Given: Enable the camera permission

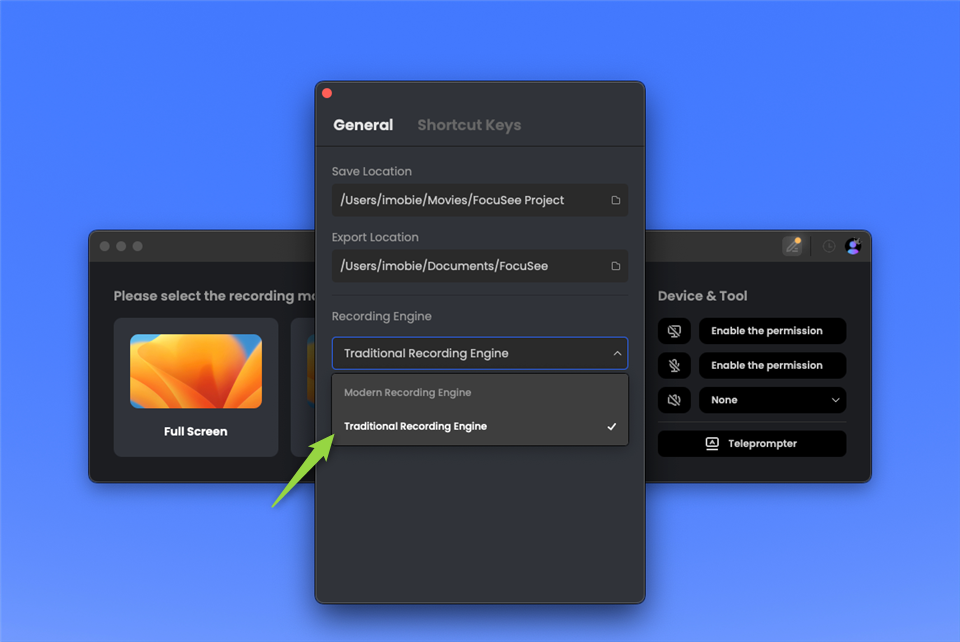Looking at the screenshot, I should pyautogui.click(x=772, y=331).
